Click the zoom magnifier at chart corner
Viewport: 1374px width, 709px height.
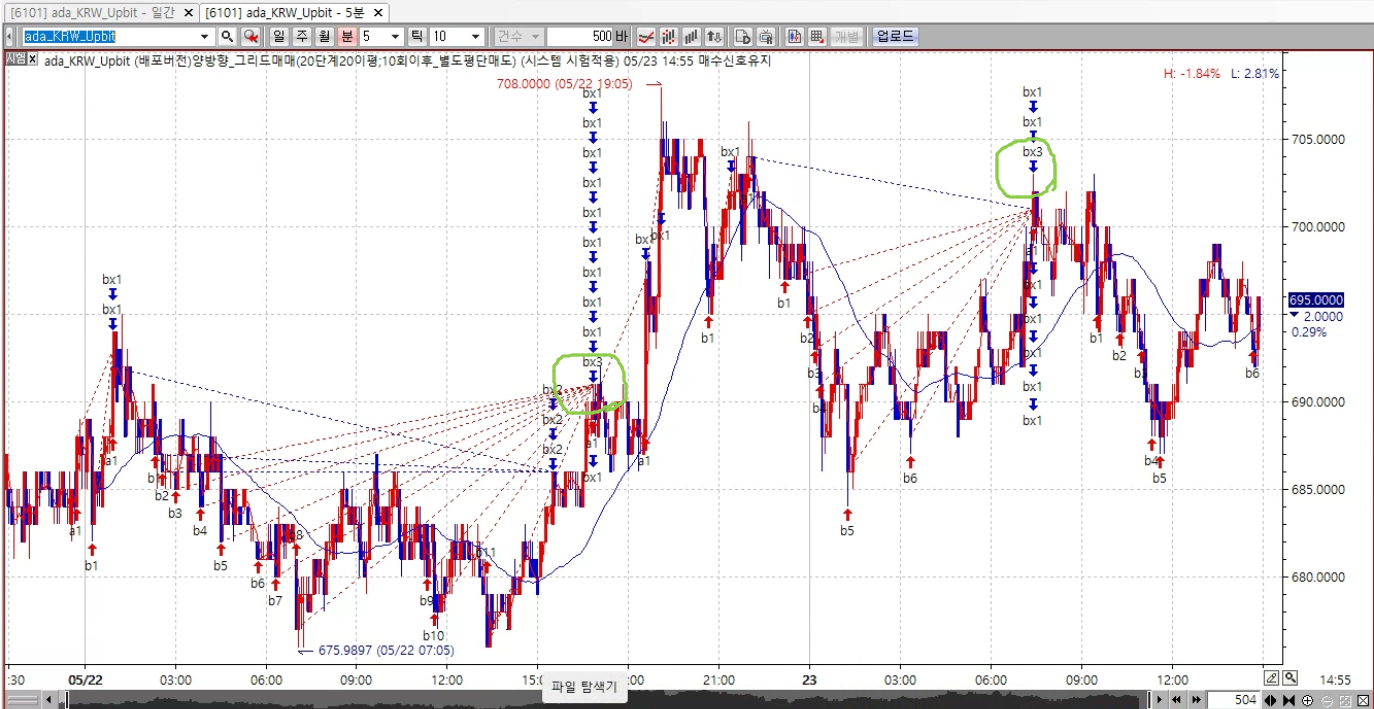coord(1290,677)
